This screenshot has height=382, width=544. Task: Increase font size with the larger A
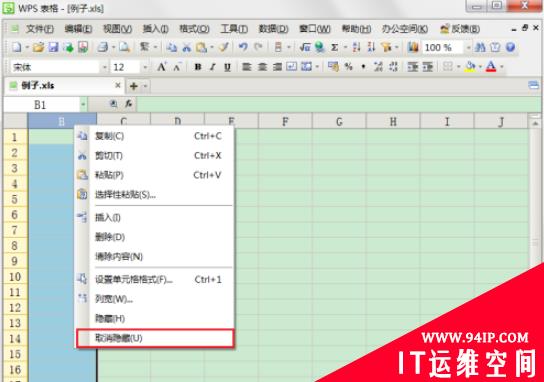point(161,67)
